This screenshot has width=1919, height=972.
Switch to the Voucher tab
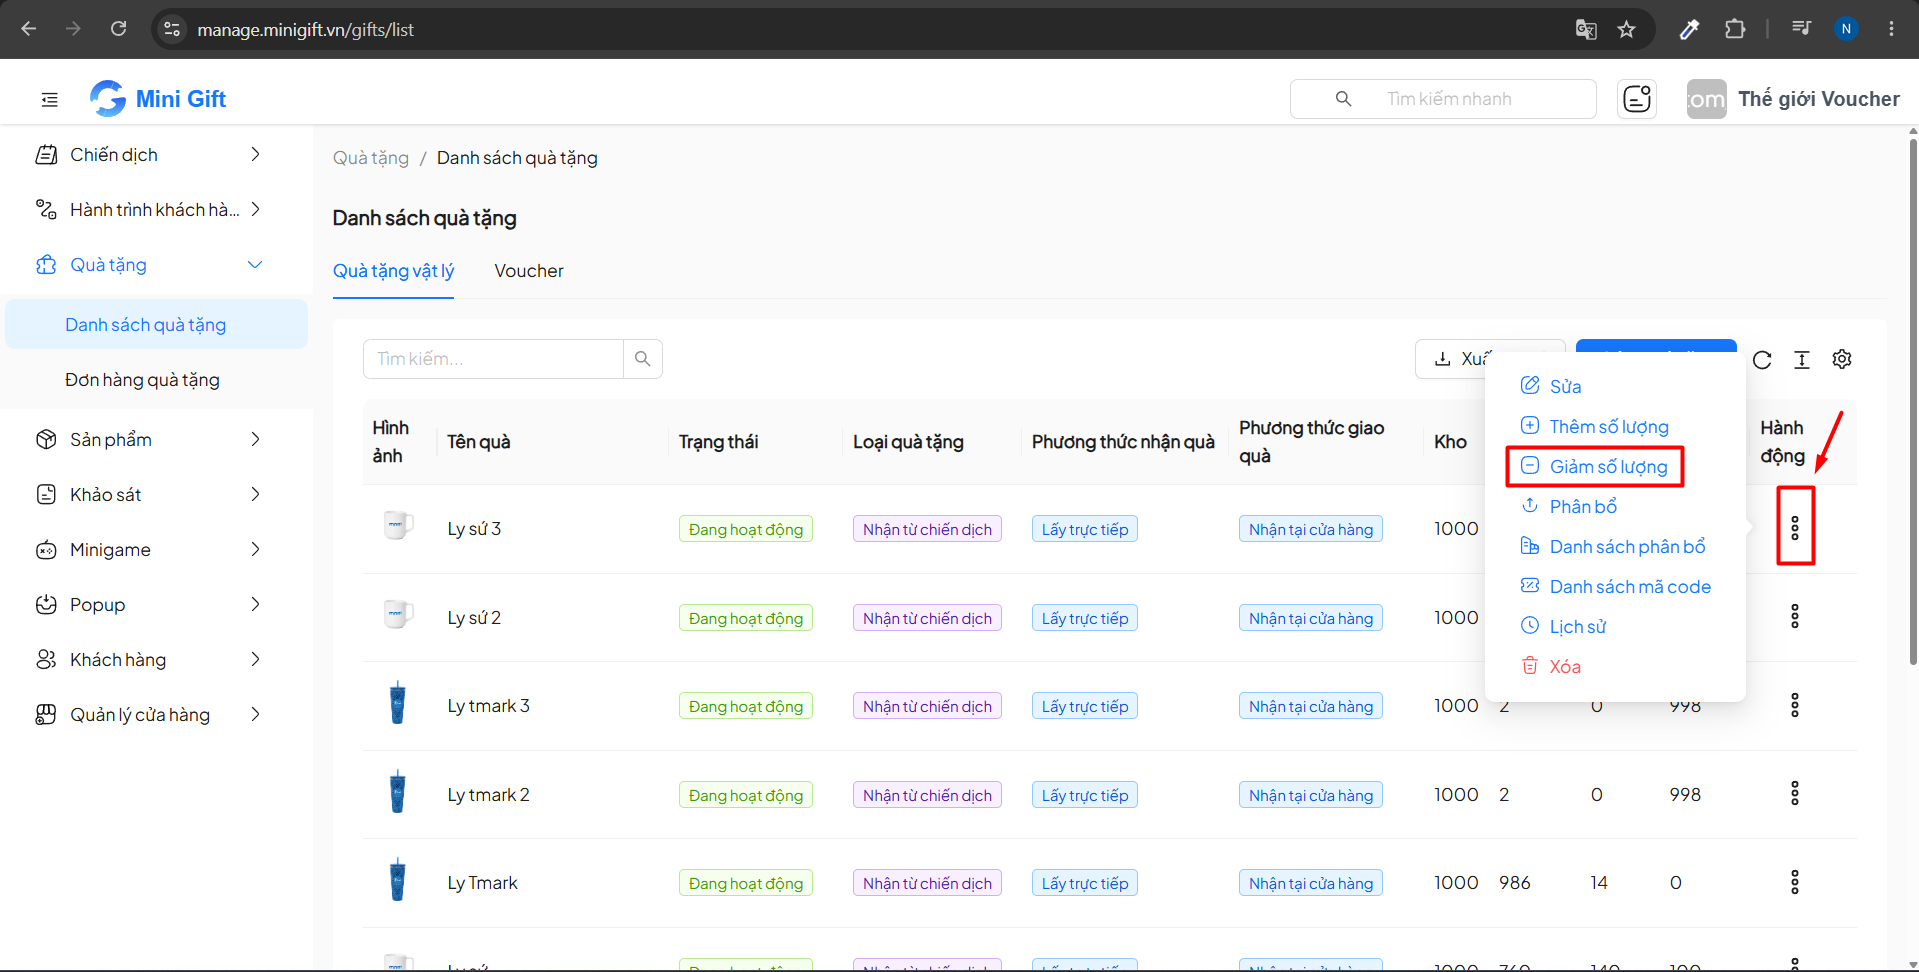[529, 271]
